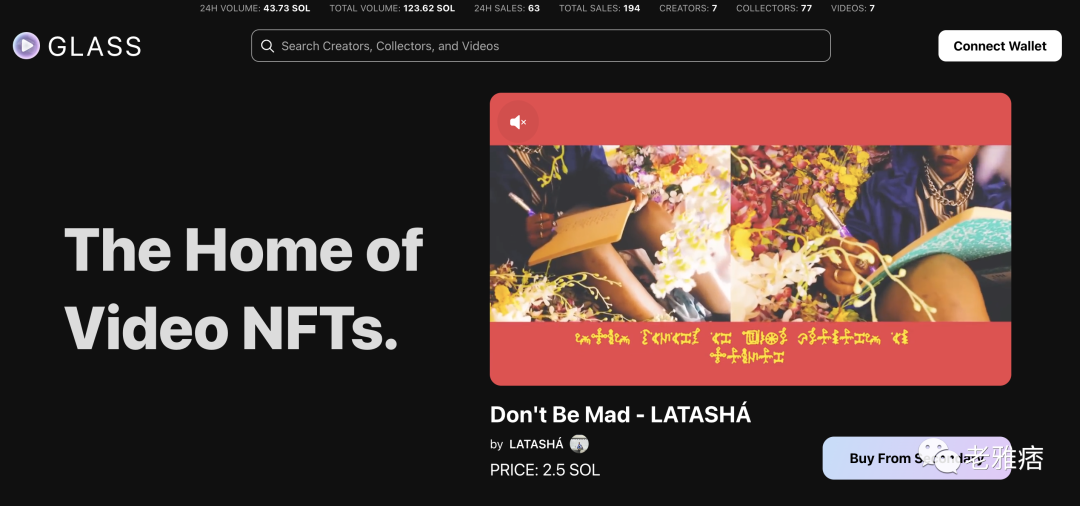Click the Glass play-button logo icon
1080x506 pixels.
click(x=26, y=45)
